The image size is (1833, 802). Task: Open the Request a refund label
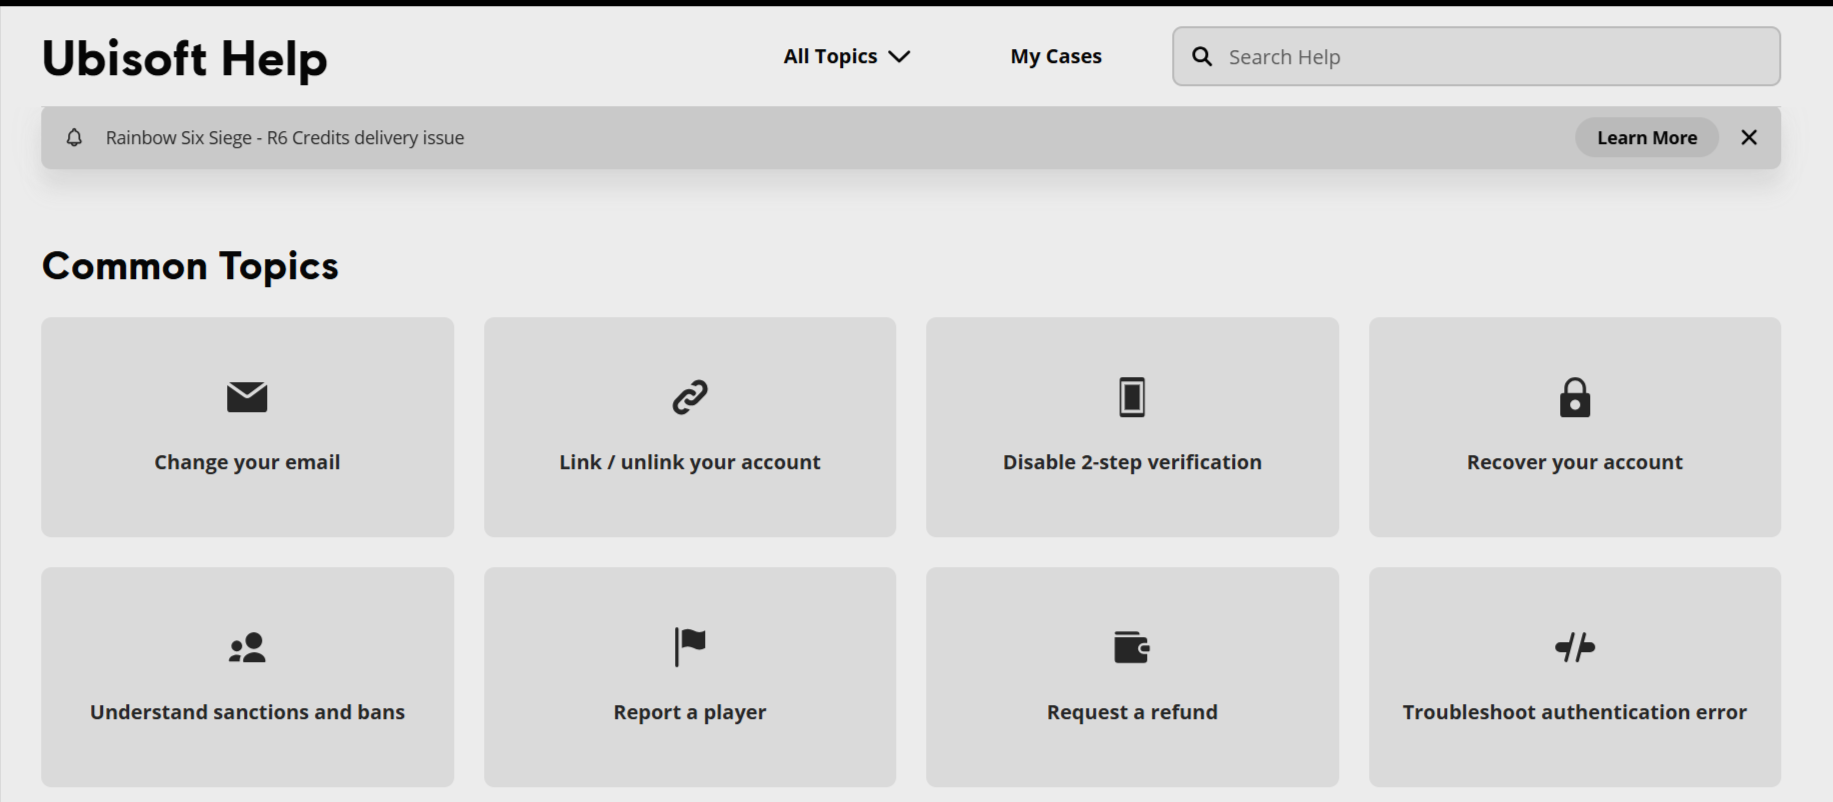1132,712
